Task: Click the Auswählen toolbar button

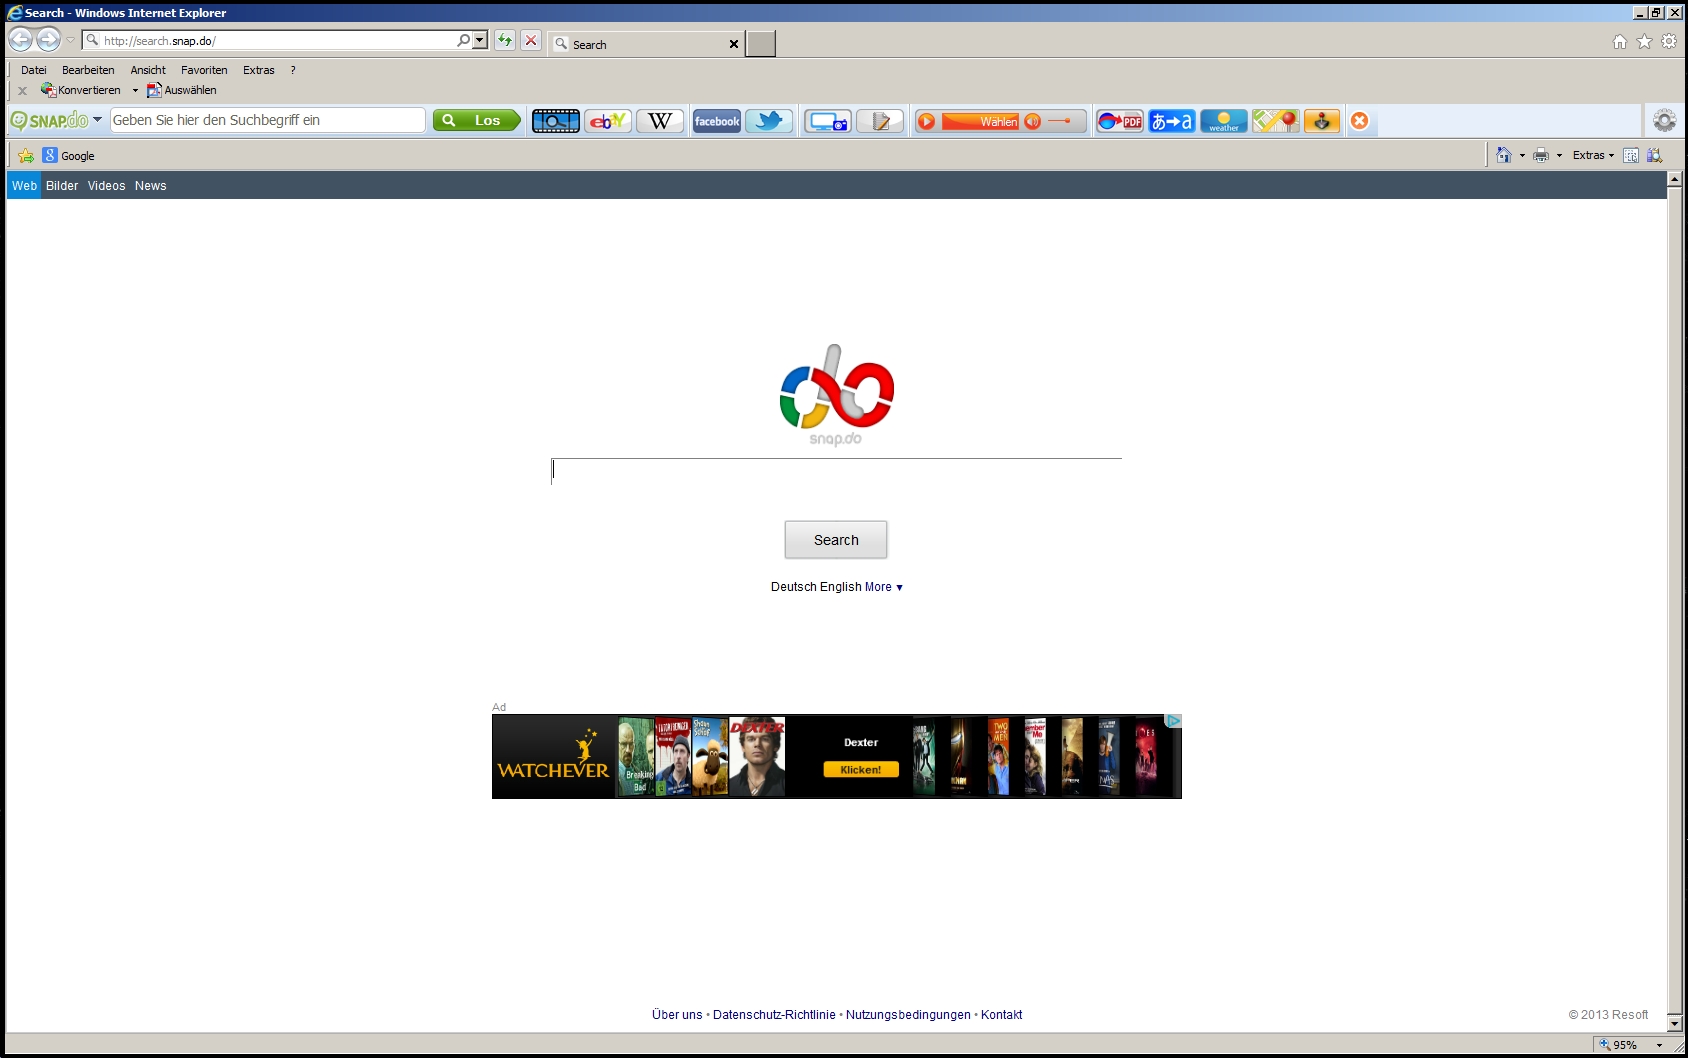Action: 181,90
